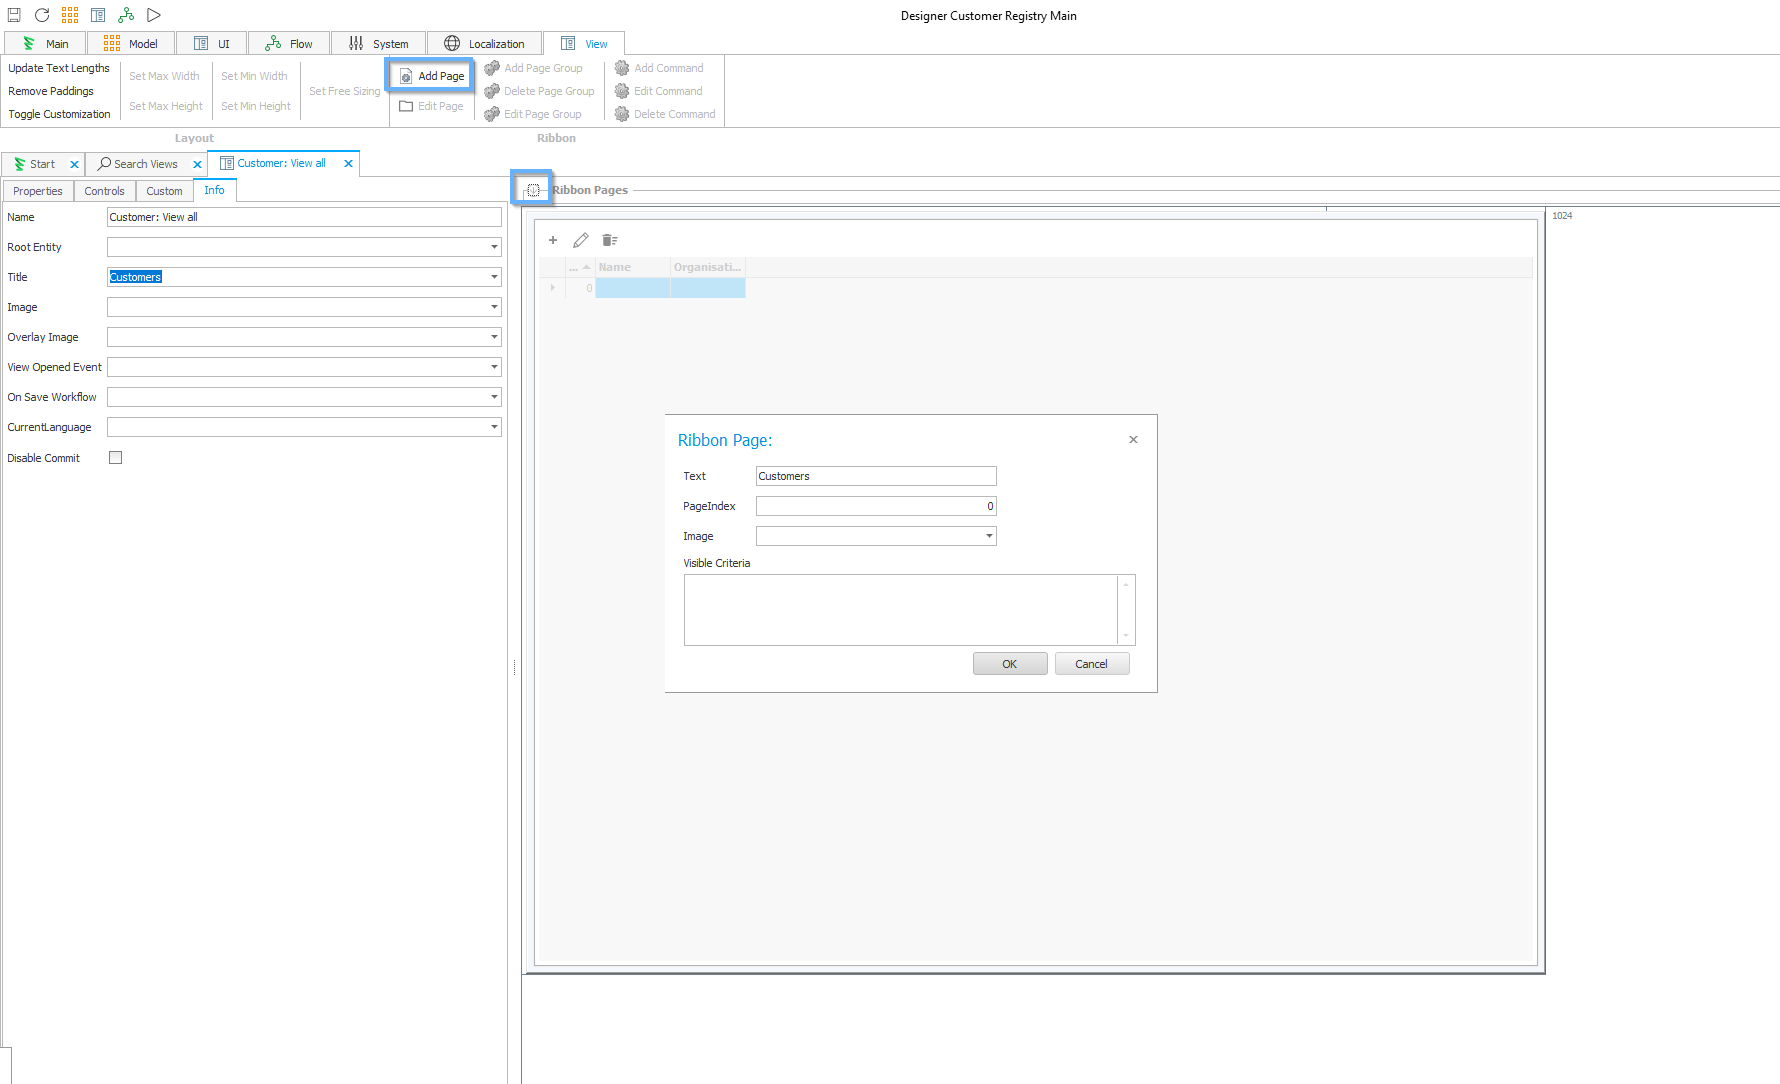
Task: Click the Edit Command gear icon
Action: click(622, 91)
